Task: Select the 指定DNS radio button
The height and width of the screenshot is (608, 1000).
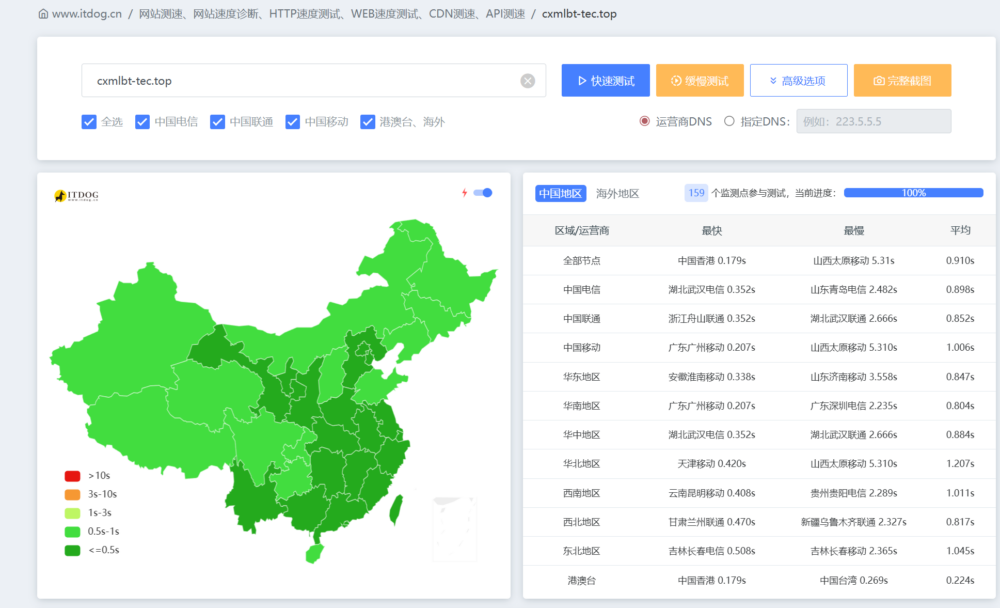Action: (730, 121)
